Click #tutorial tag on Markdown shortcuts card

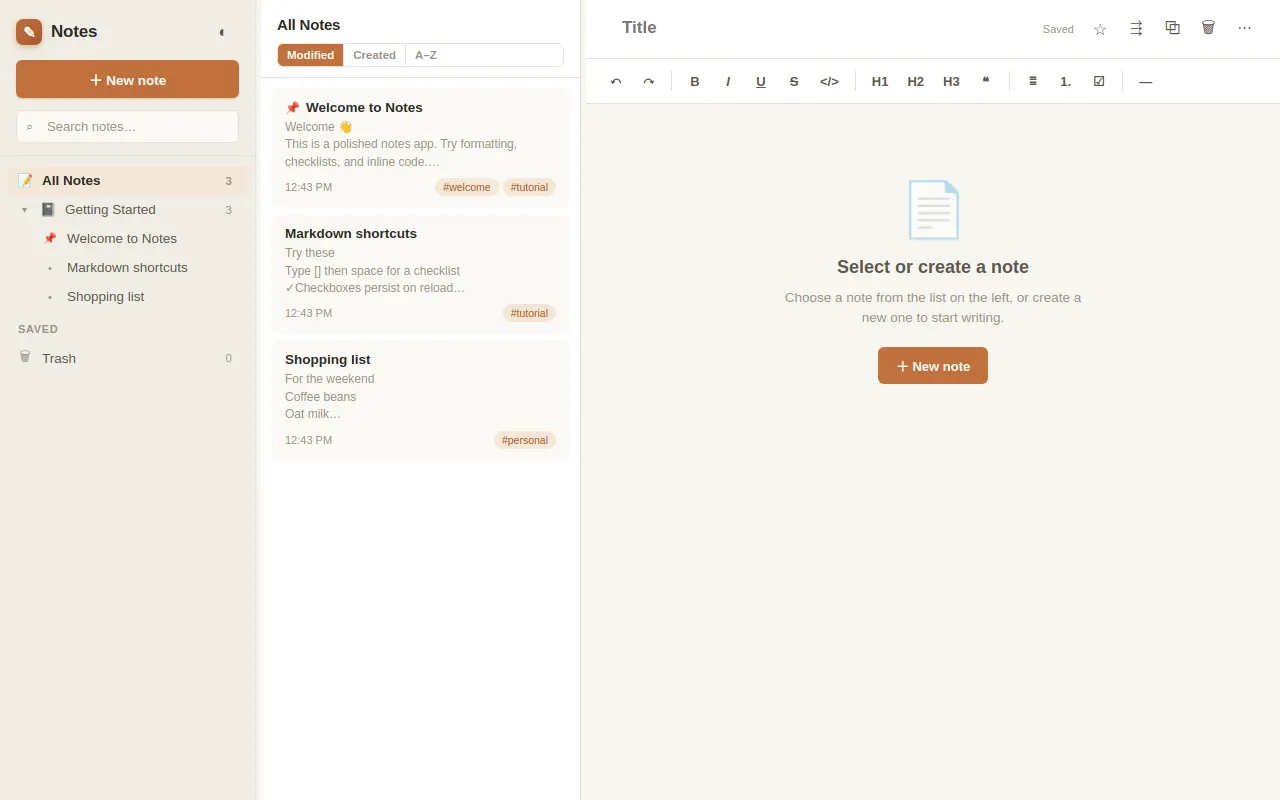coord(529,313)
